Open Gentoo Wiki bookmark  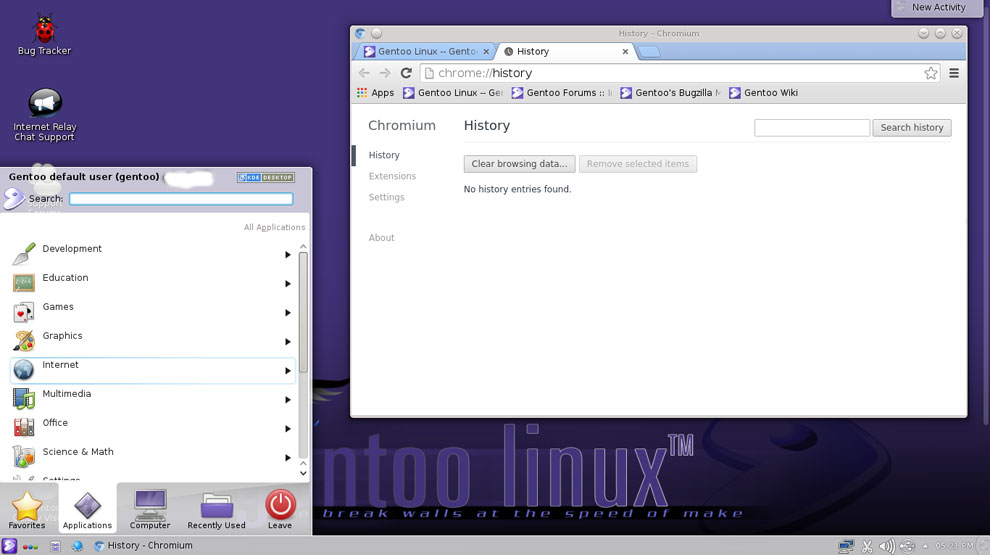763,93
